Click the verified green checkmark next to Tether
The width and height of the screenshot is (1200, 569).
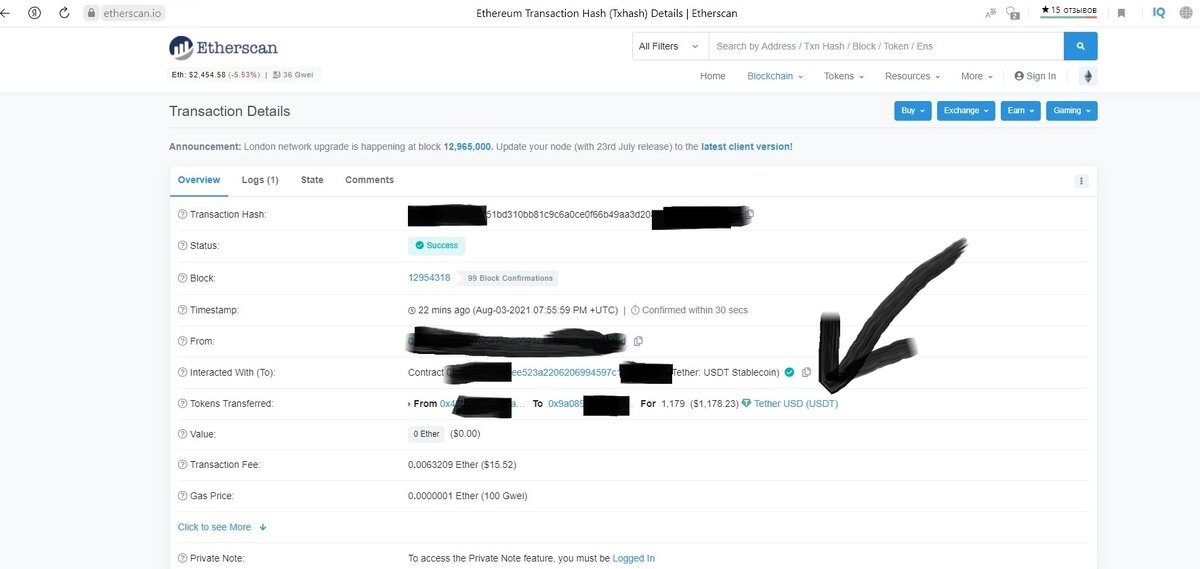[x=789, y=372]
